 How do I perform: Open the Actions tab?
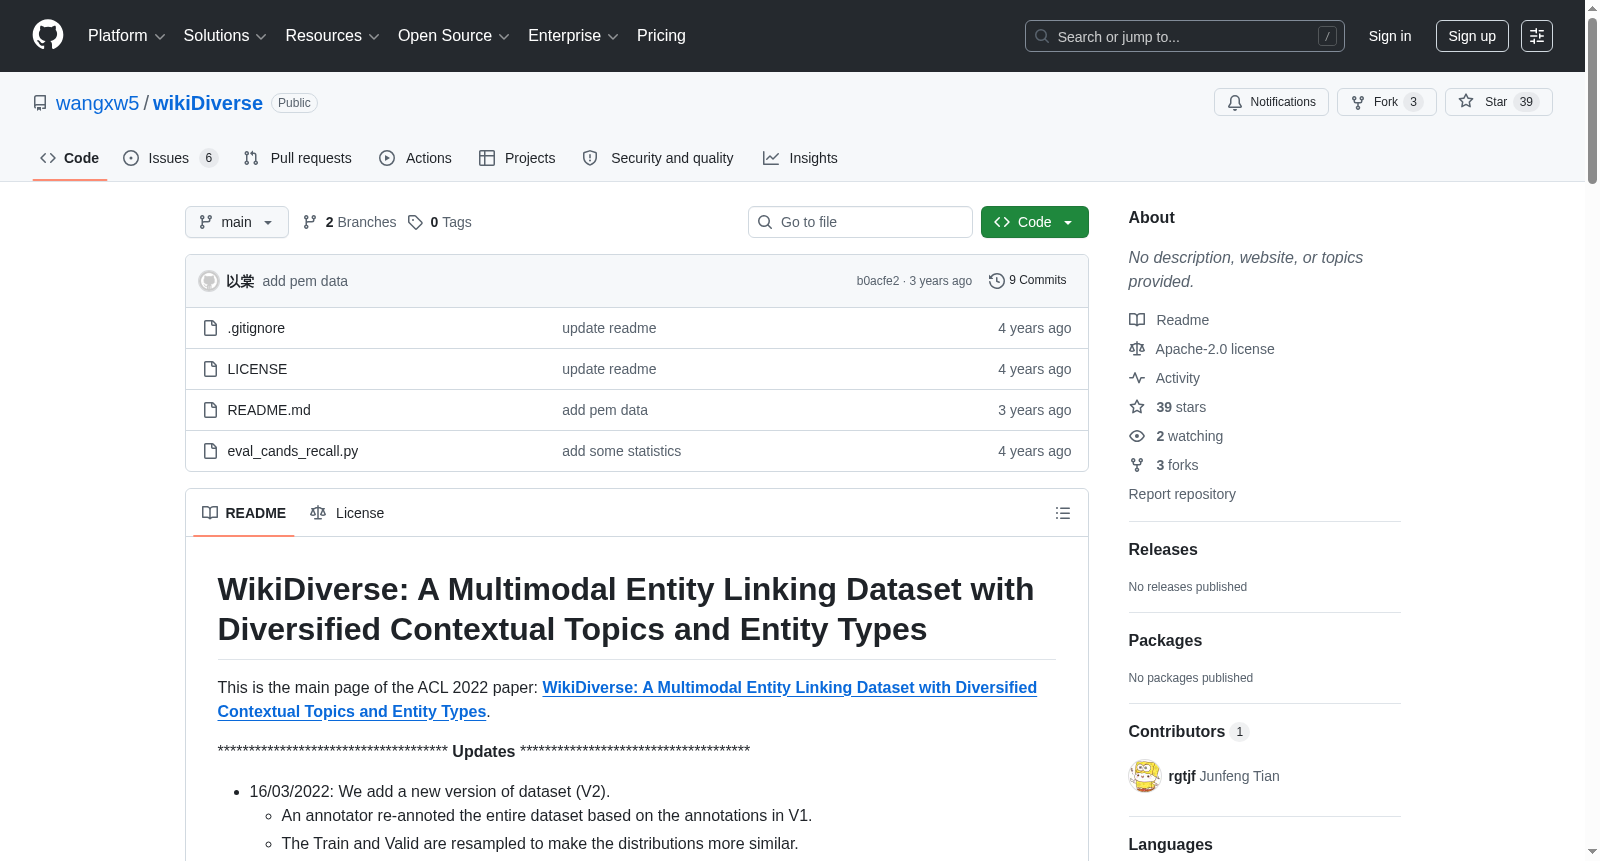416,158
